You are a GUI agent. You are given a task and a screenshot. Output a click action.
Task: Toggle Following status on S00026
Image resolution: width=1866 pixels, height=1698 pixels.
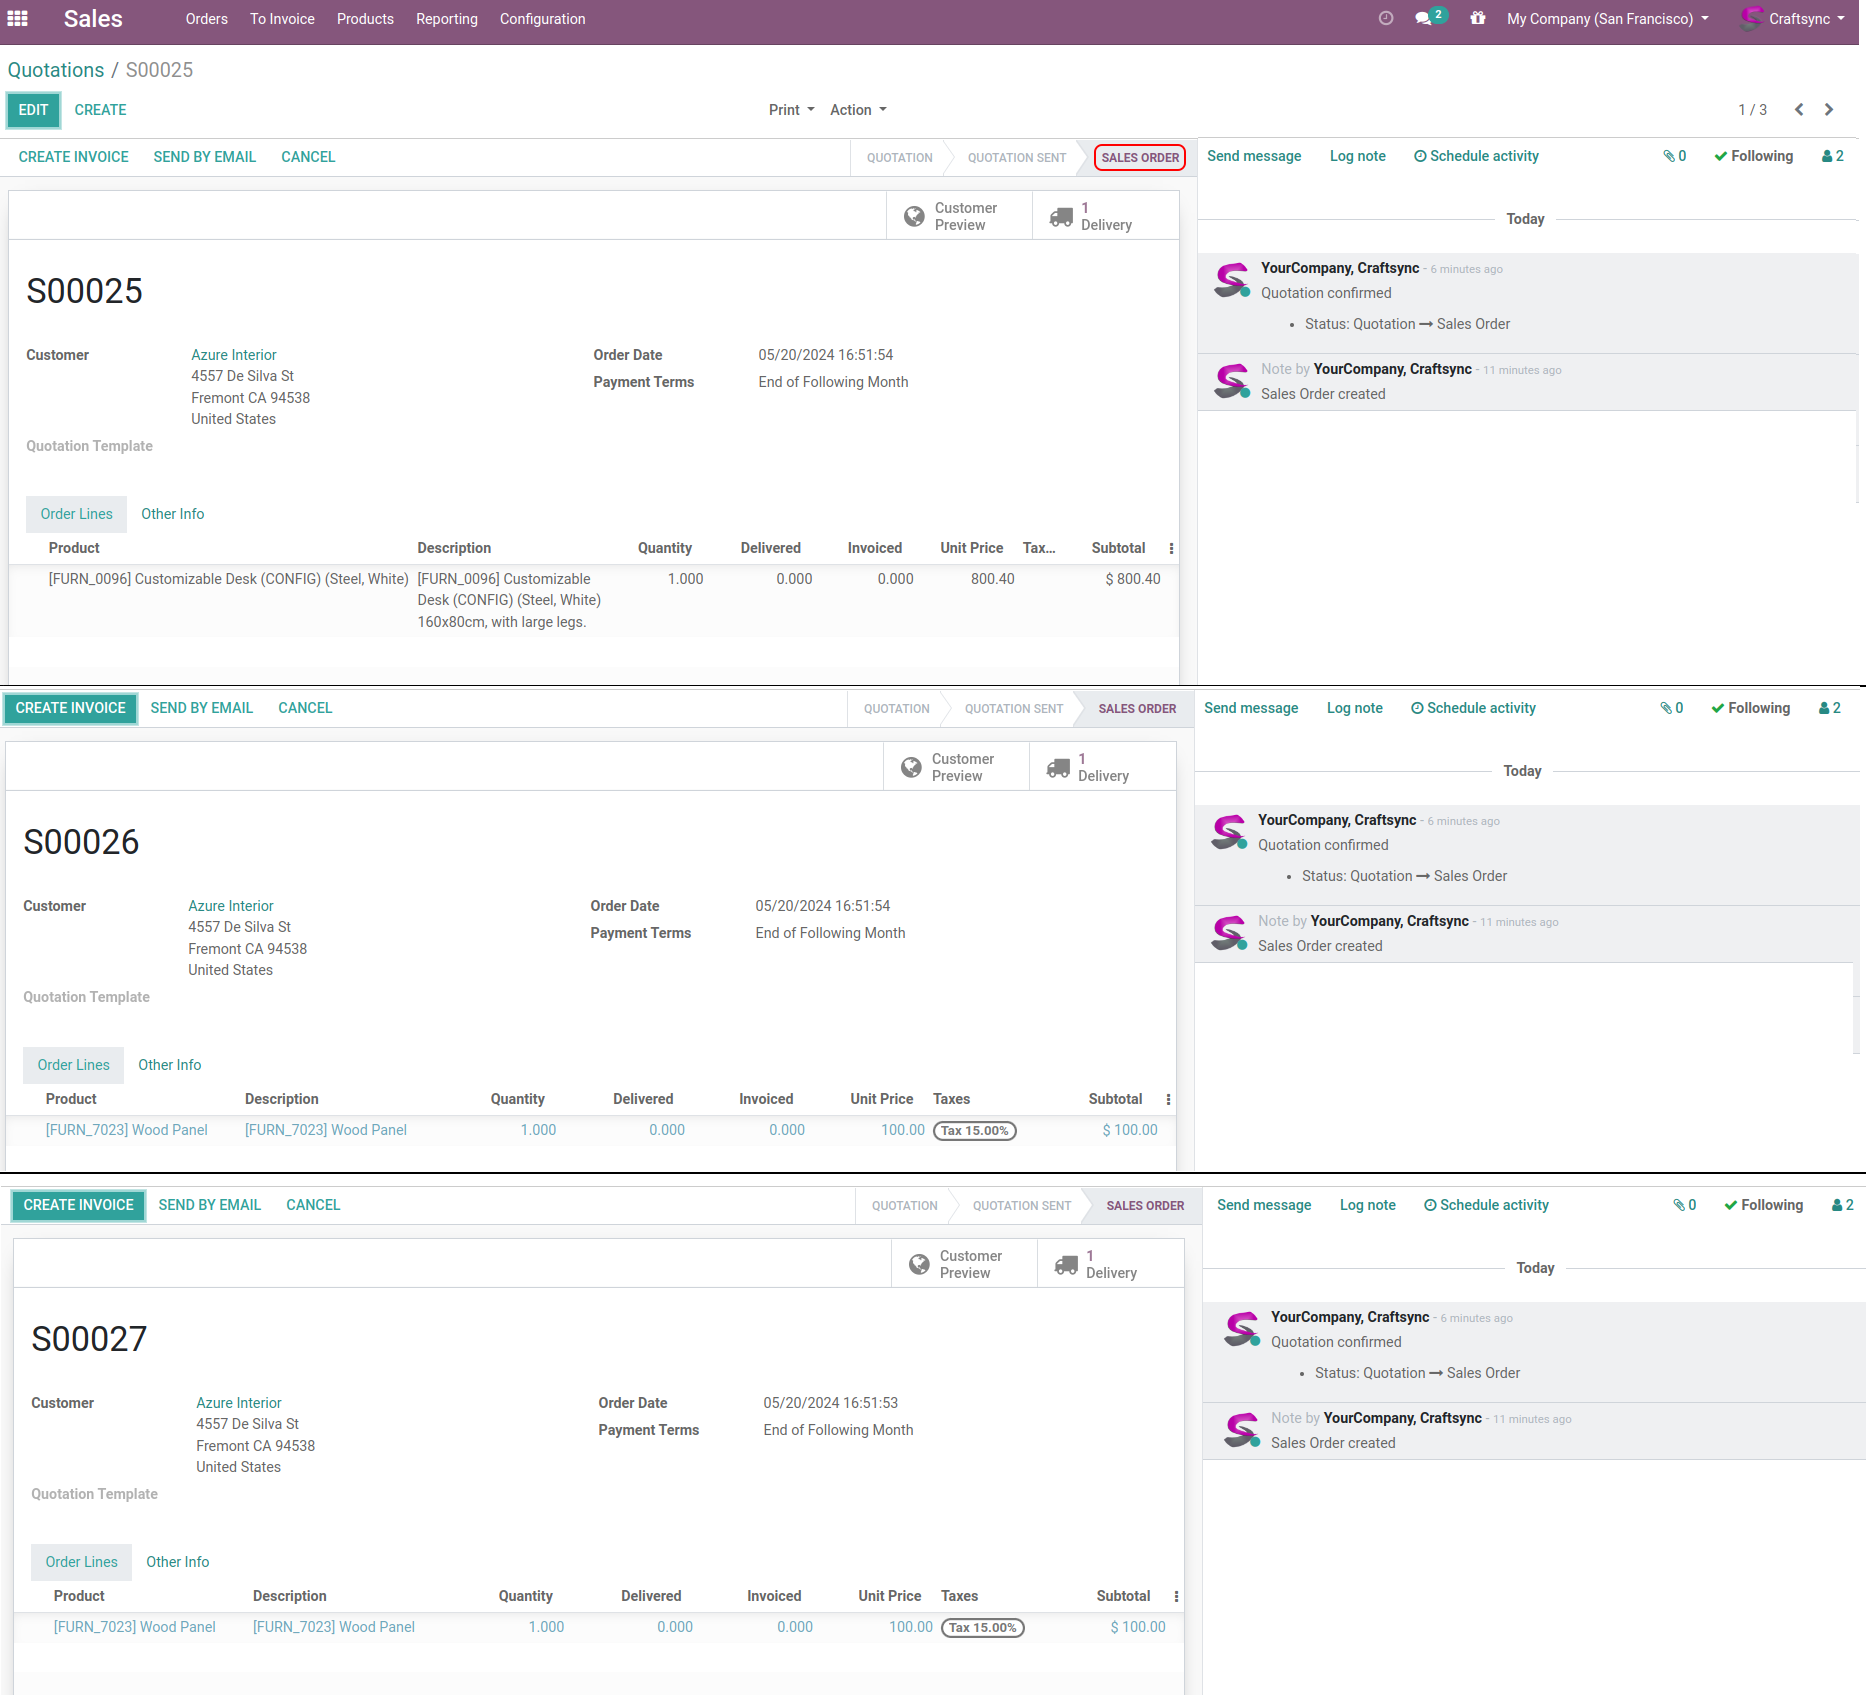pyautogui.click(x=1750, y=708)
